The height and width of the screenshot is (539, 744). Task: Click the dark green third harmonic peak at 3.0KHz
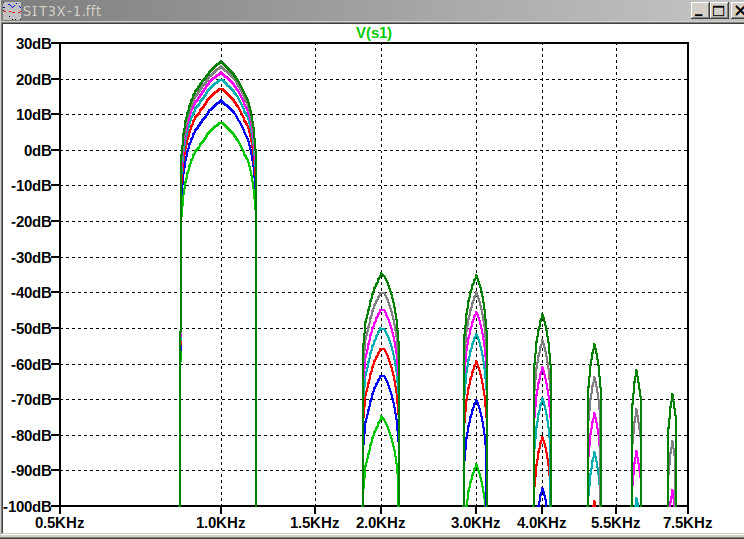[x=476, y=277]
